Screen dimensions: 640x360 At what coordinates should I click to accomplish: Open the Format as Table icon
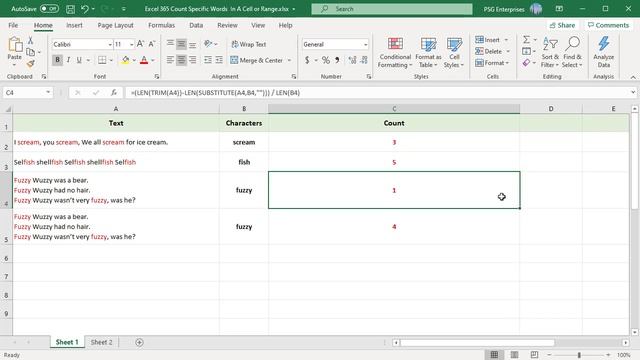click(x=428, y=44)
